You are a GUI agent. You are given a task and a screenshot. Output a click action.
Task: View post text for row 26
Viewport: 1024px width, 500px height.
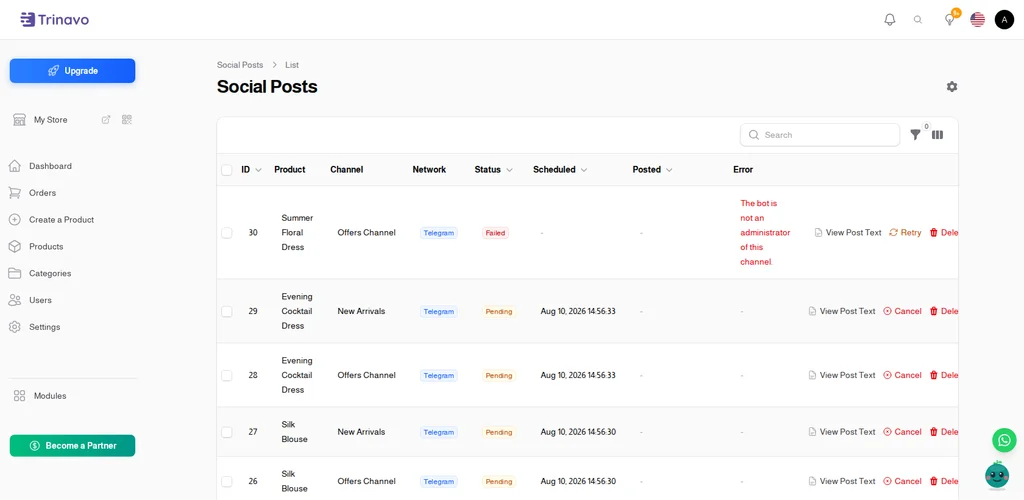[x=842, y=481]
